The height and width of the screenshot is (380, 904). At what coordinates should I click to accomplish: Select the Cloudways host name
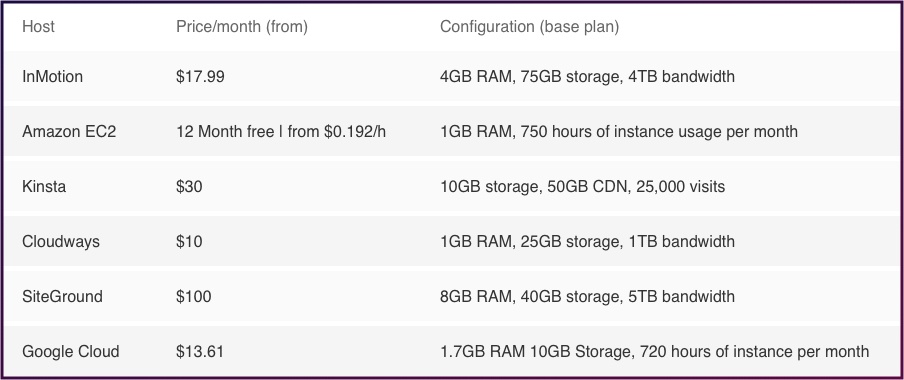[x=61, y=241]
